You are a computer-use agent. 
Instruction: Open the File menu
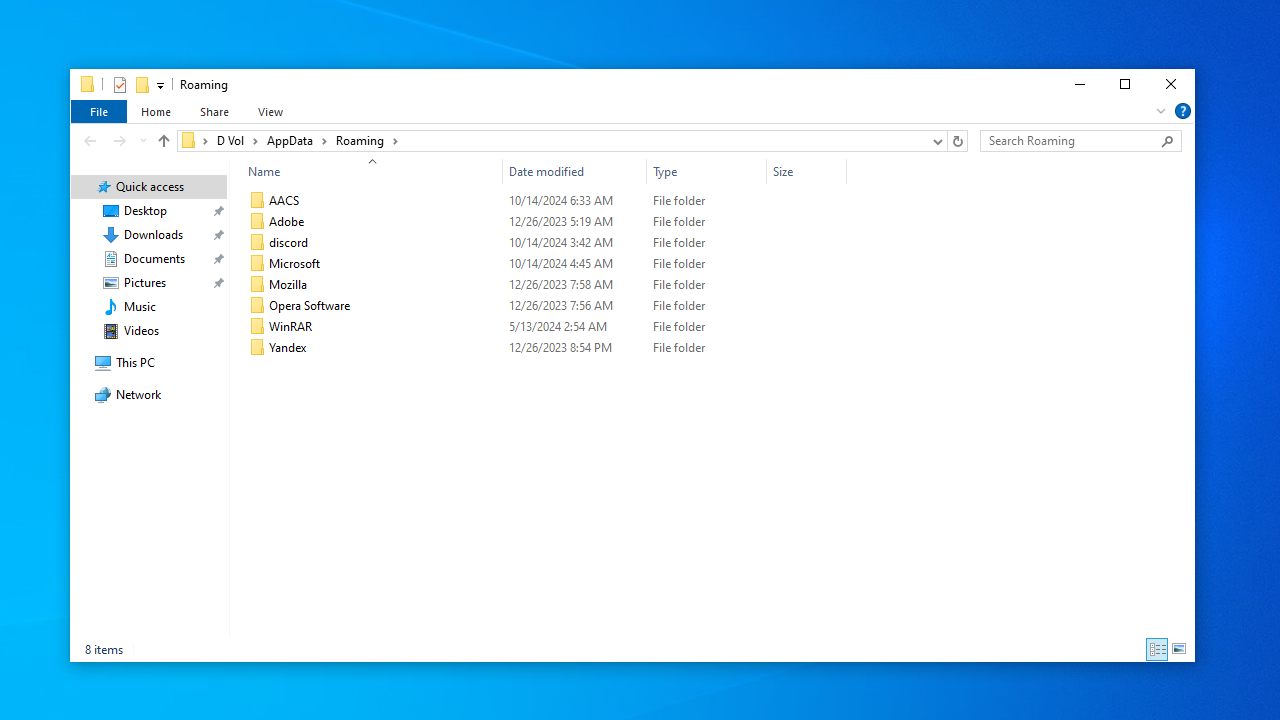[99, 112]
